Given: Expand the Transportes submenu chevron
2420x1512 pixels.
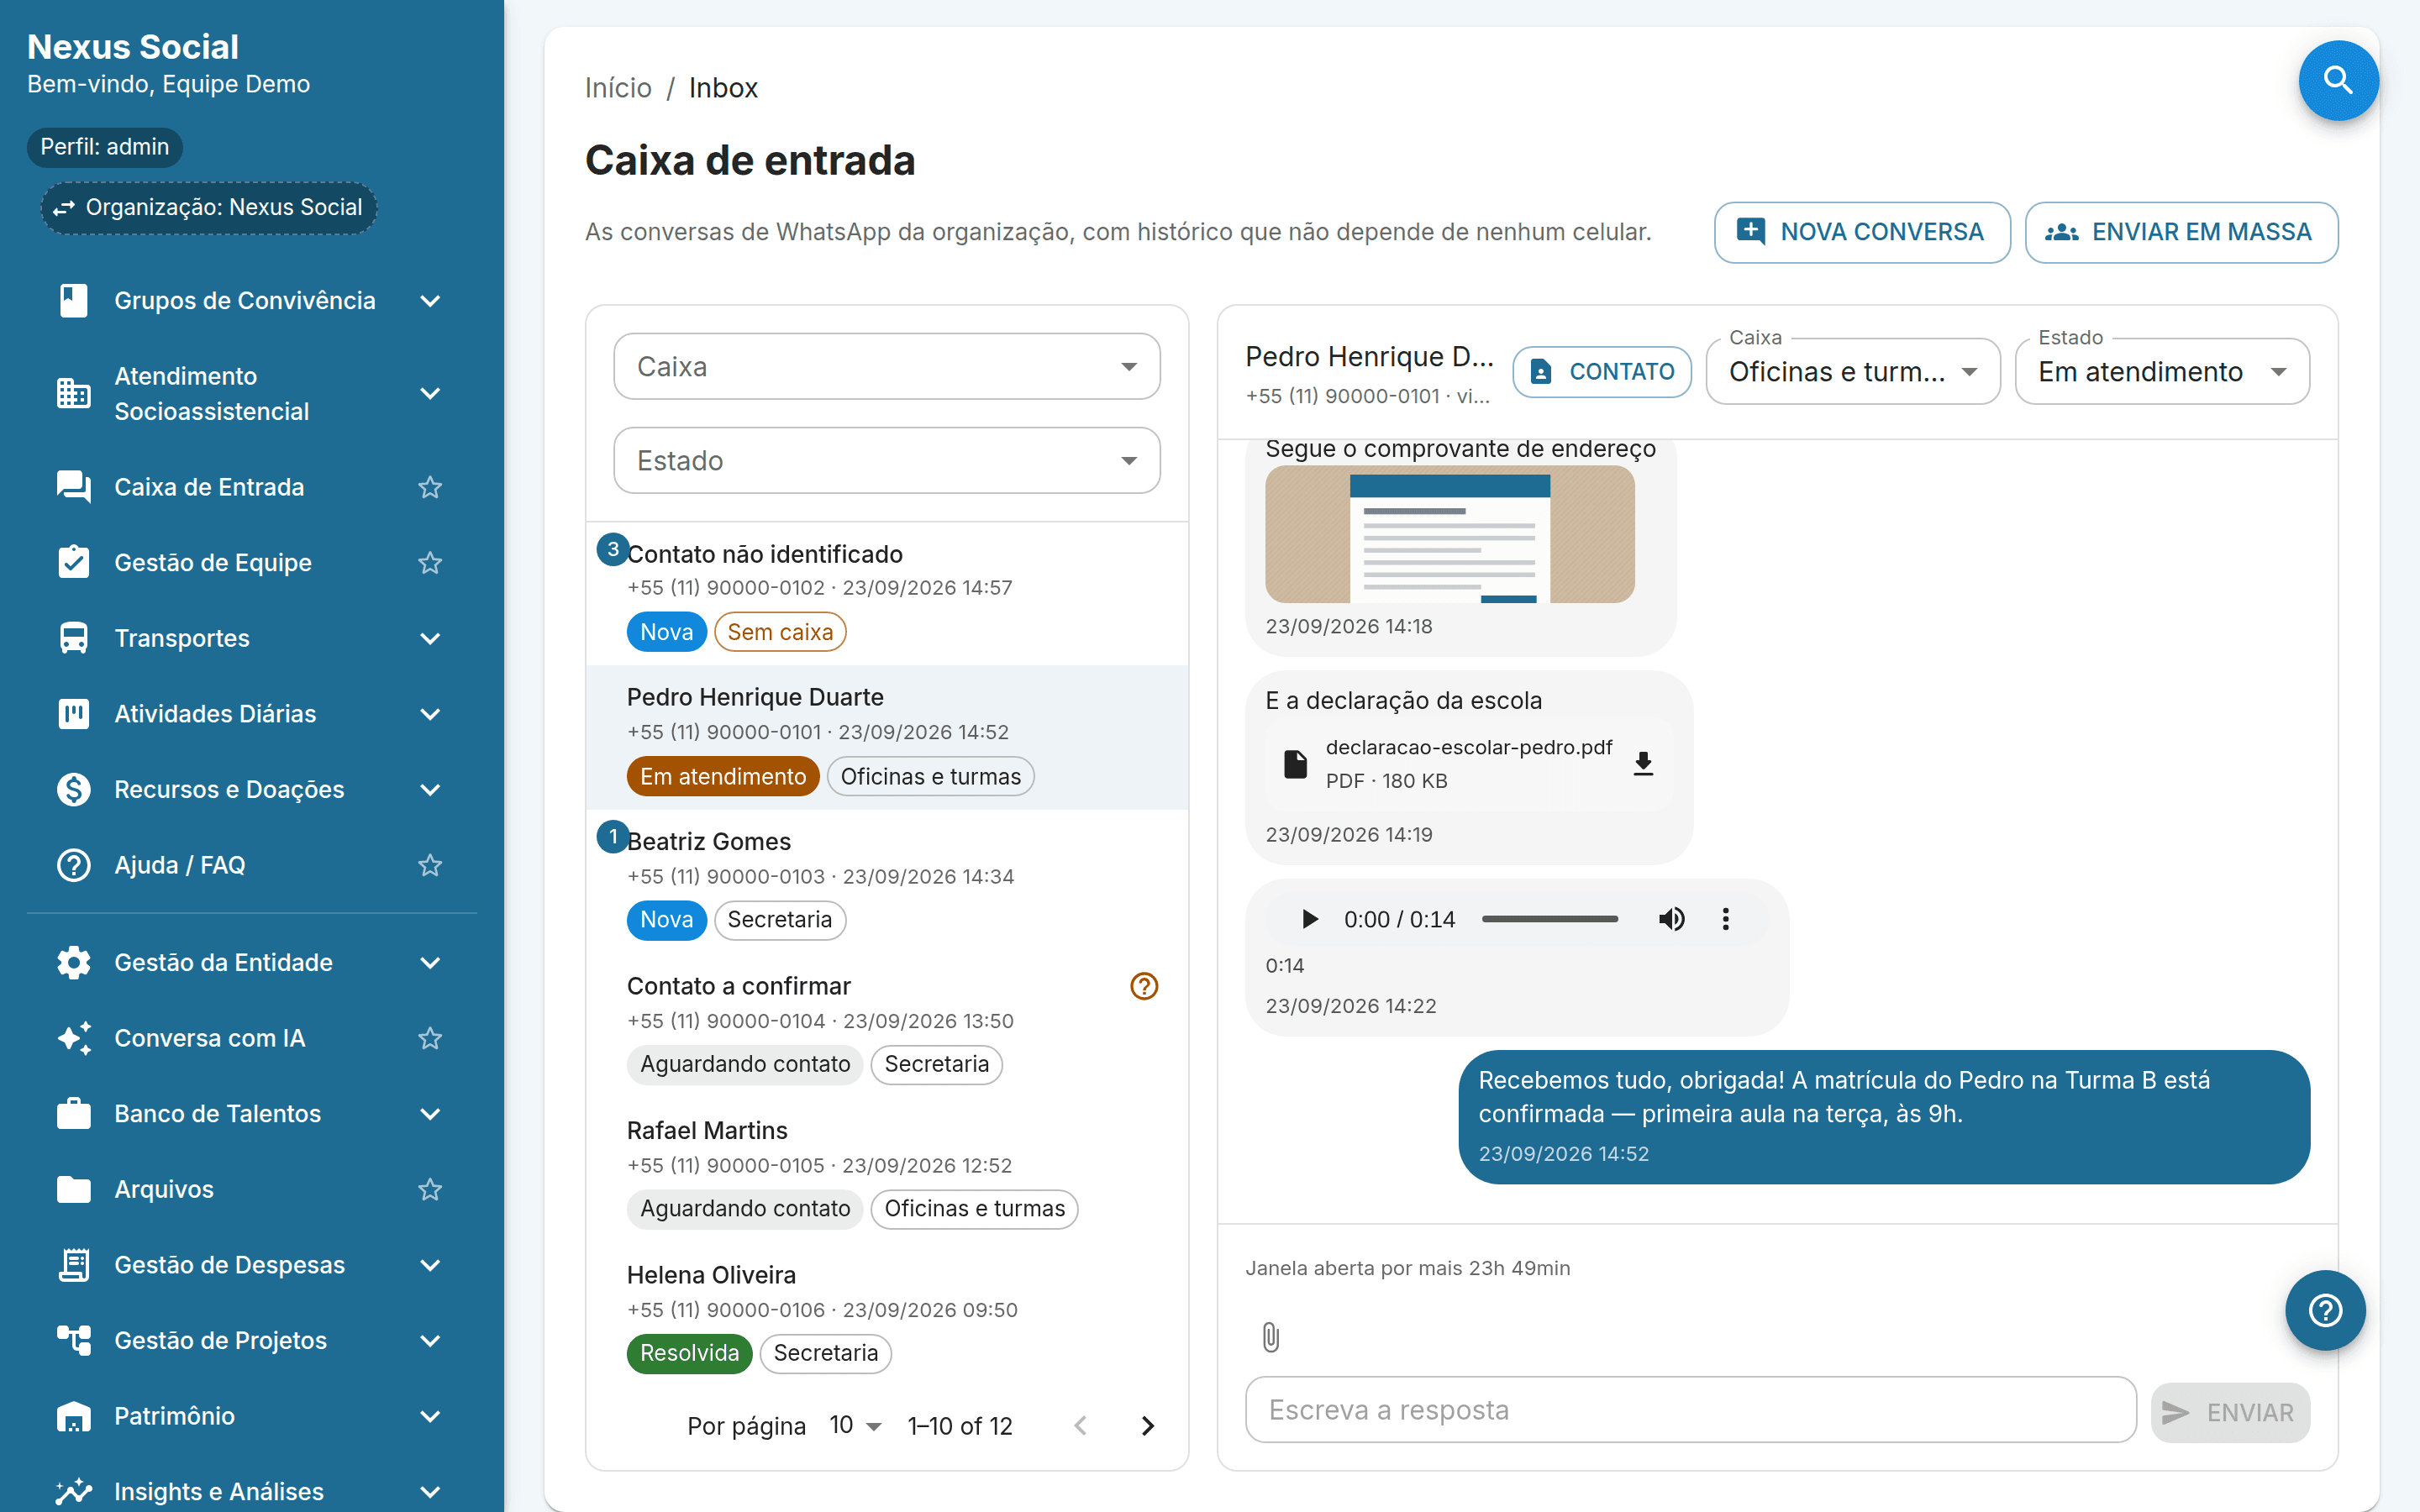Looking at the screenshot, I should [x=430, y=638].
